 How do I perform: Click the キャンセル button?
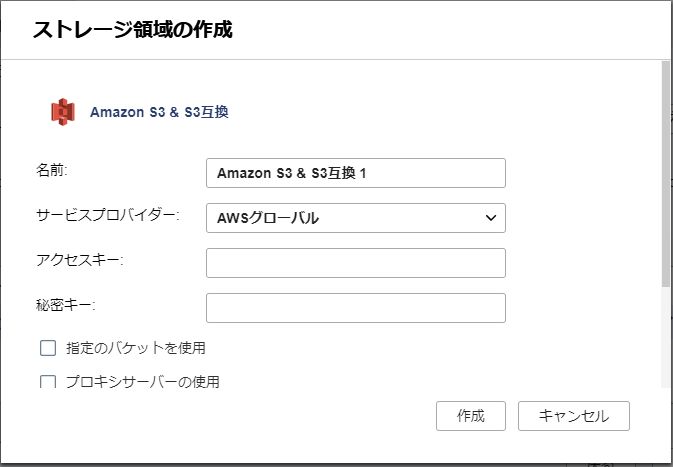click(x=574, y=416)
